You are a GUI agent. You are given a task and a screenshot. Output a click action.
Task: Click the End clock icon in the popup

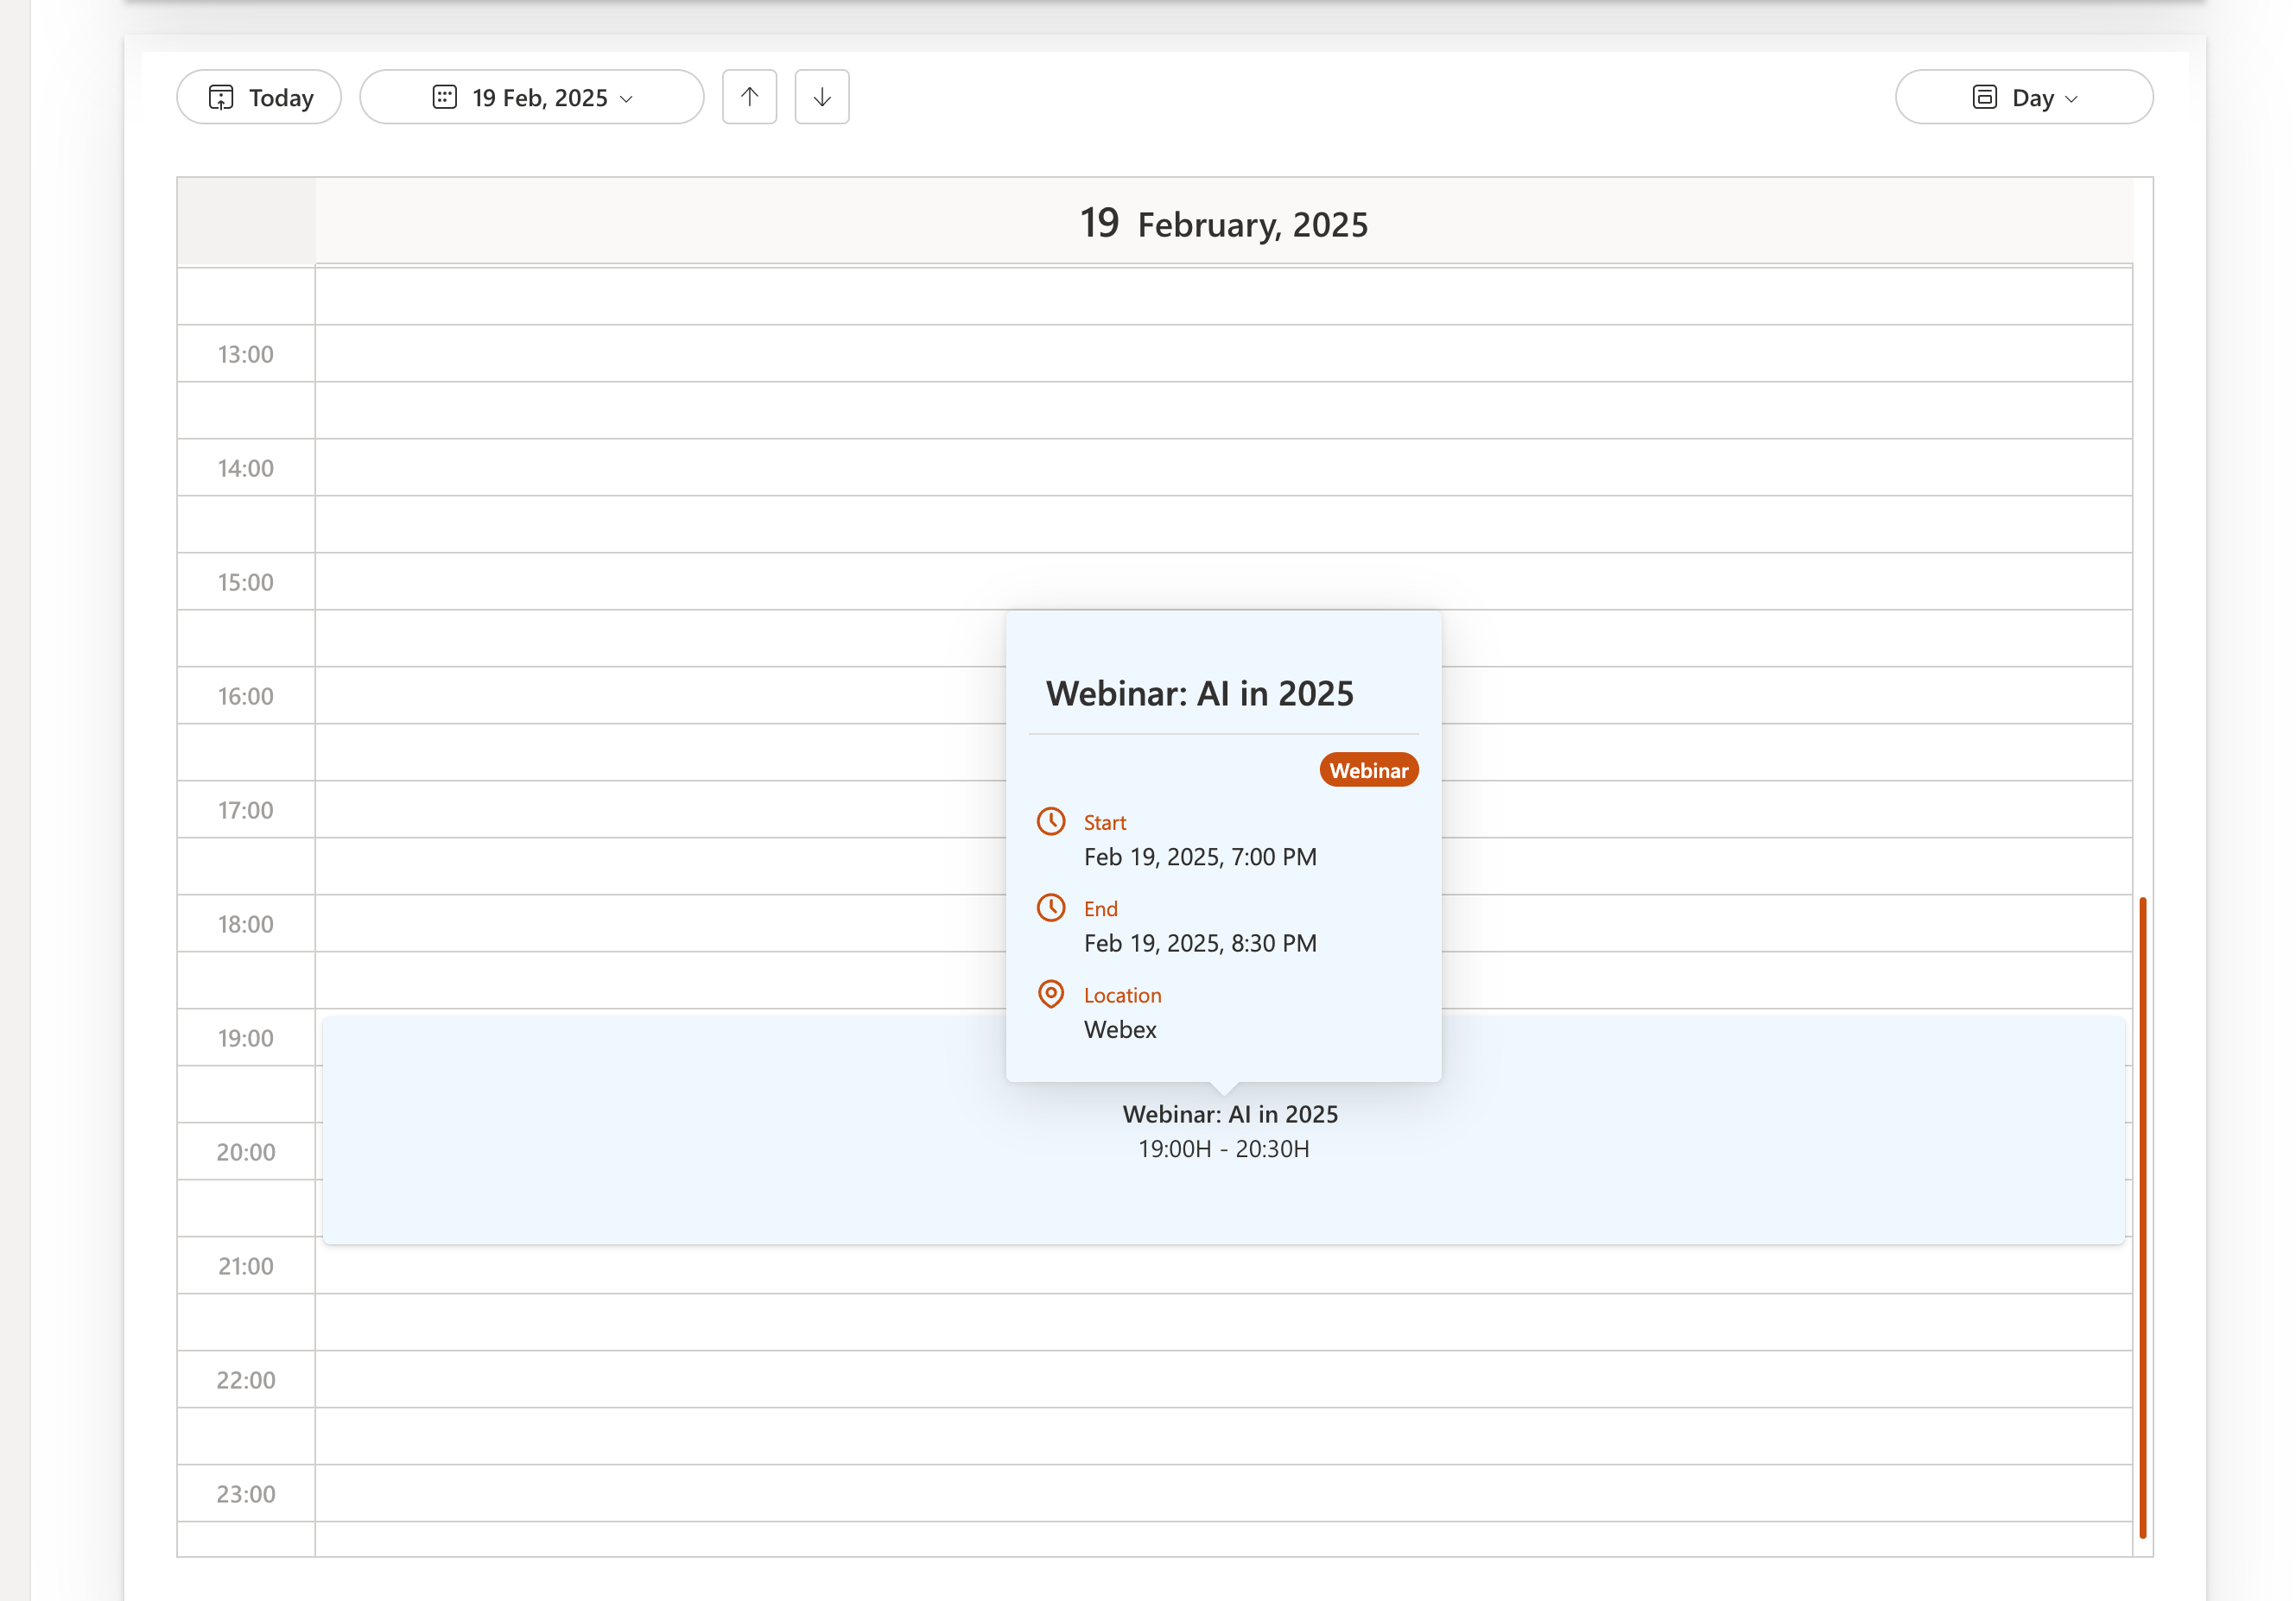point(1050,907)
